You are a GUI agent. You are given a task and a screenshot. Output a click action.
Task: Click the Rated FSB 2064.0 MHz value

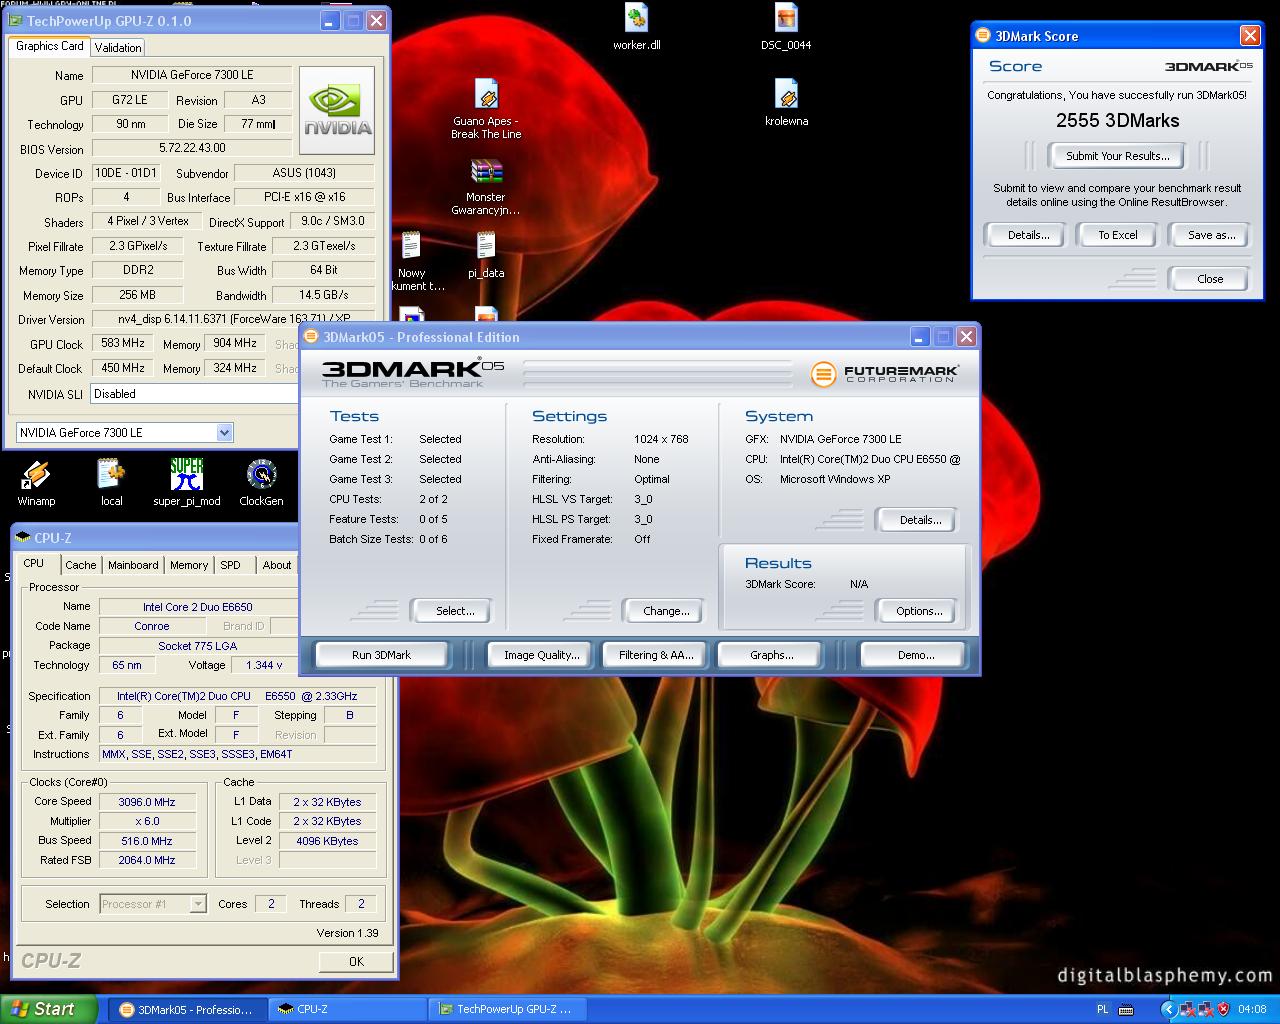147,860
